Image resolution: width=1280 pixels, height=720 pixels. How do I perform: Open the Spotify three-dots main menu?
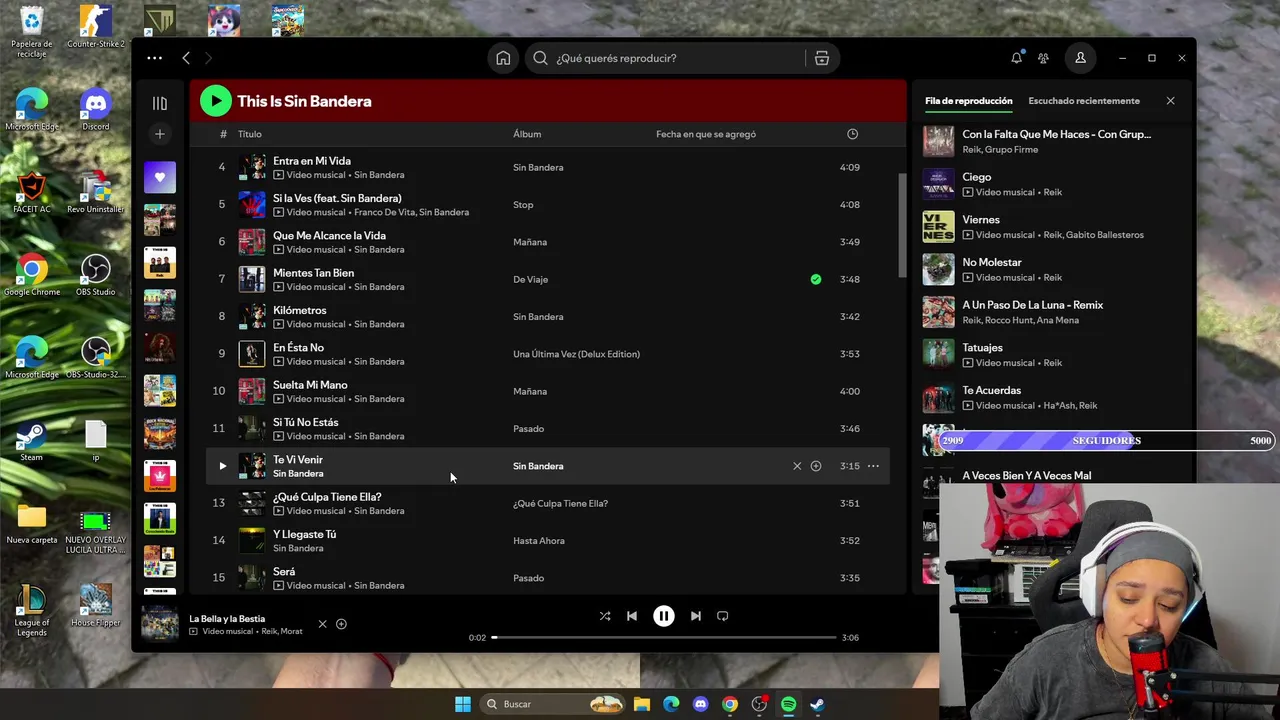(154, 58)
